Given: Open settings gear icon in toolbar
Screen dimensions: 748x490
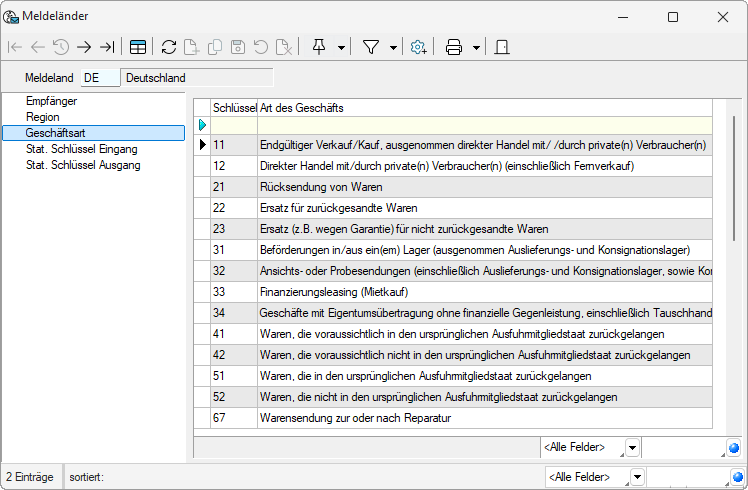Looking at the screenshot, I should point(419,47).
